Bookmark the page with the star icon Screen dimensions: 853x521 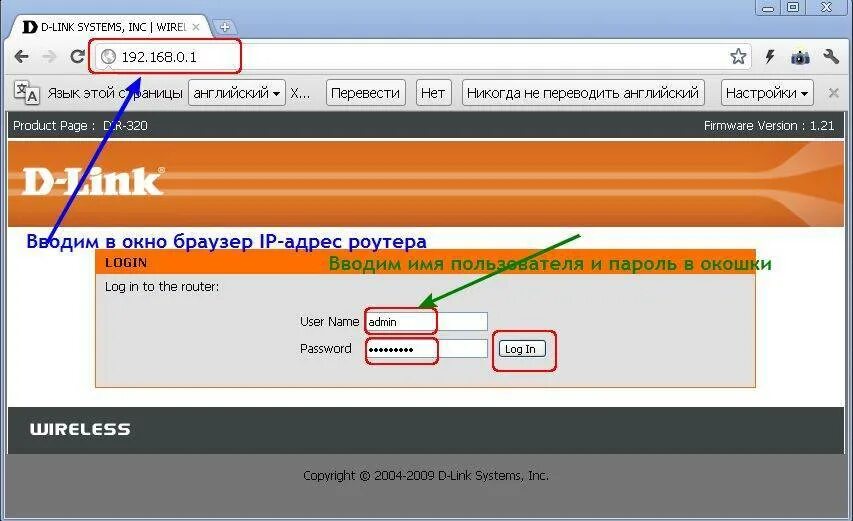[738, 56]
